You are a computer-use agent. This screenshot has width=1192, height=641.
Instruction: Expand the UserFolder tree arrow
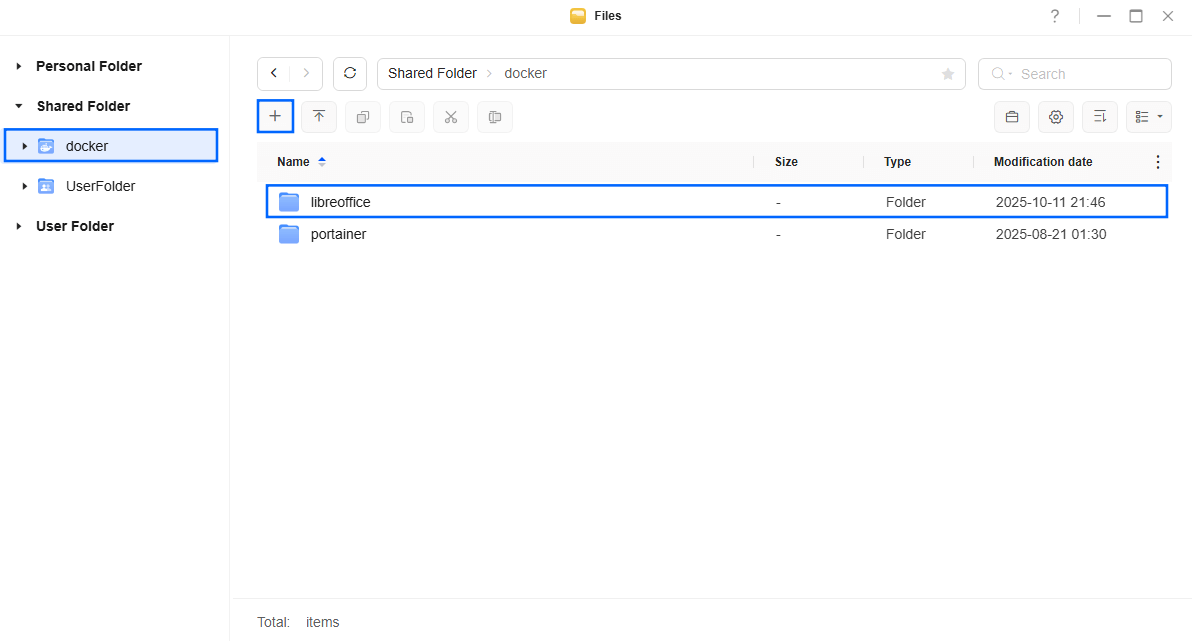(x=25, y=186)
